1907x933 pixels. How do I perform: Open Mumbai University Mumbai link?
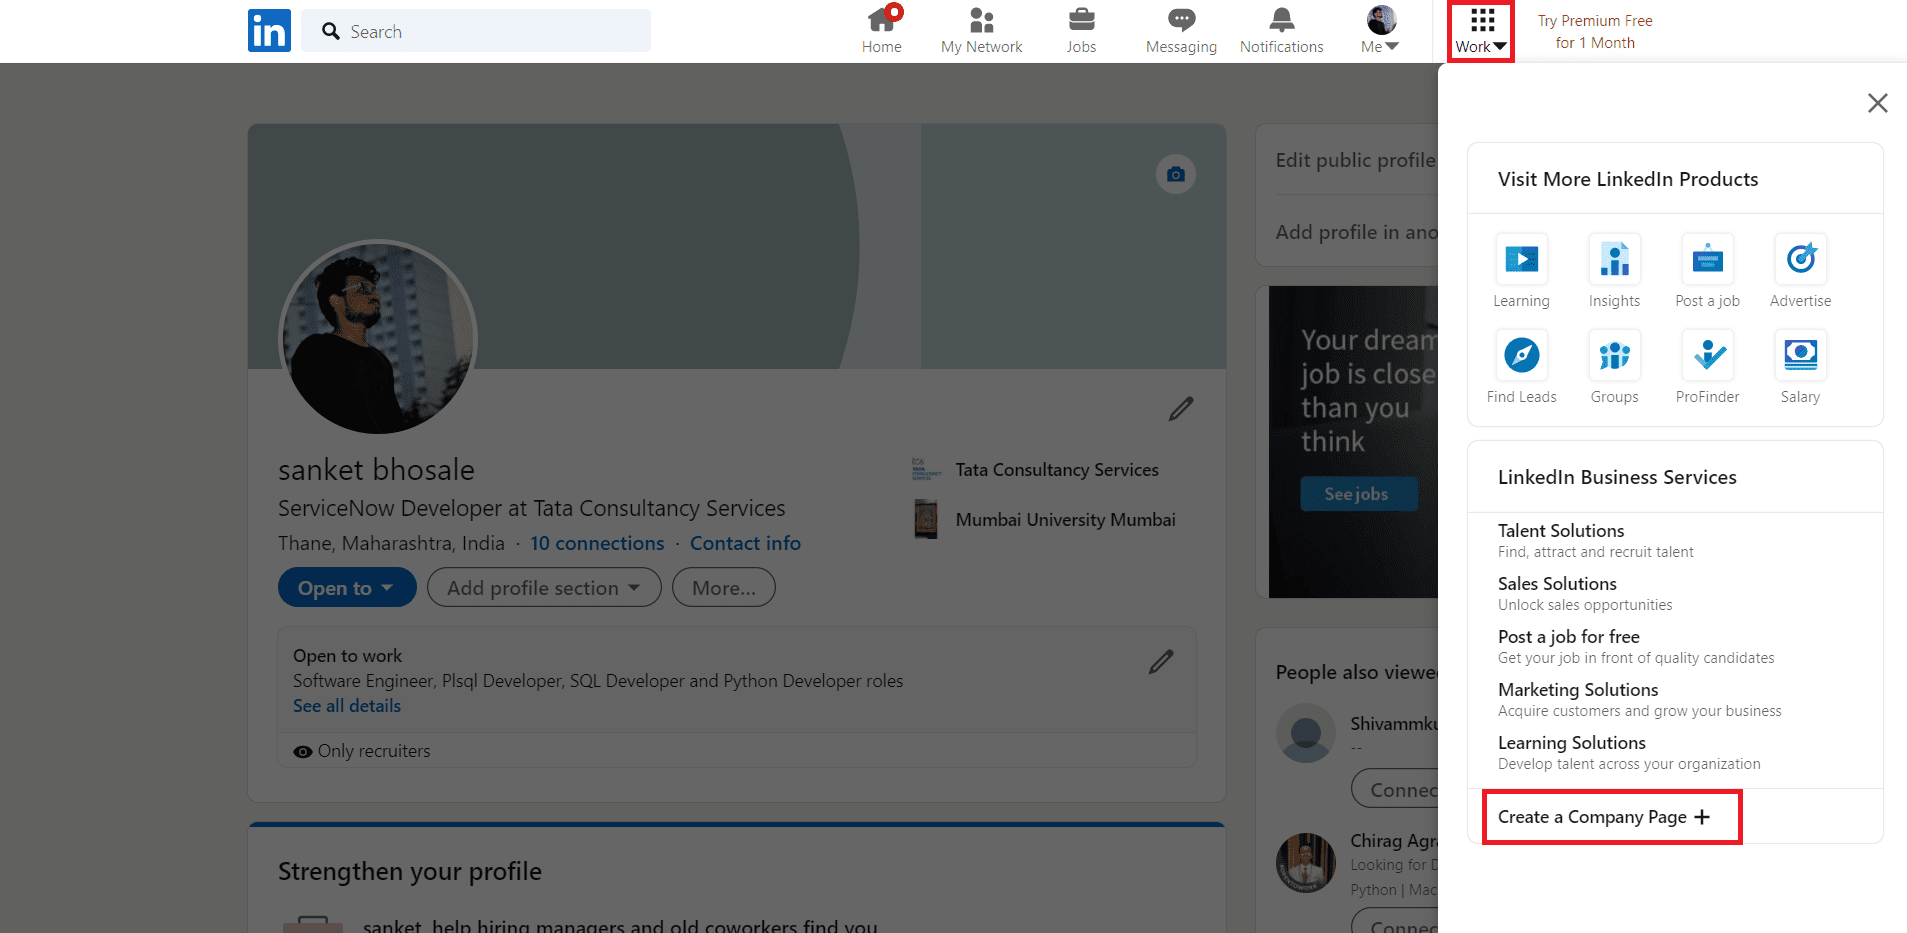(x=1066, y=520)
